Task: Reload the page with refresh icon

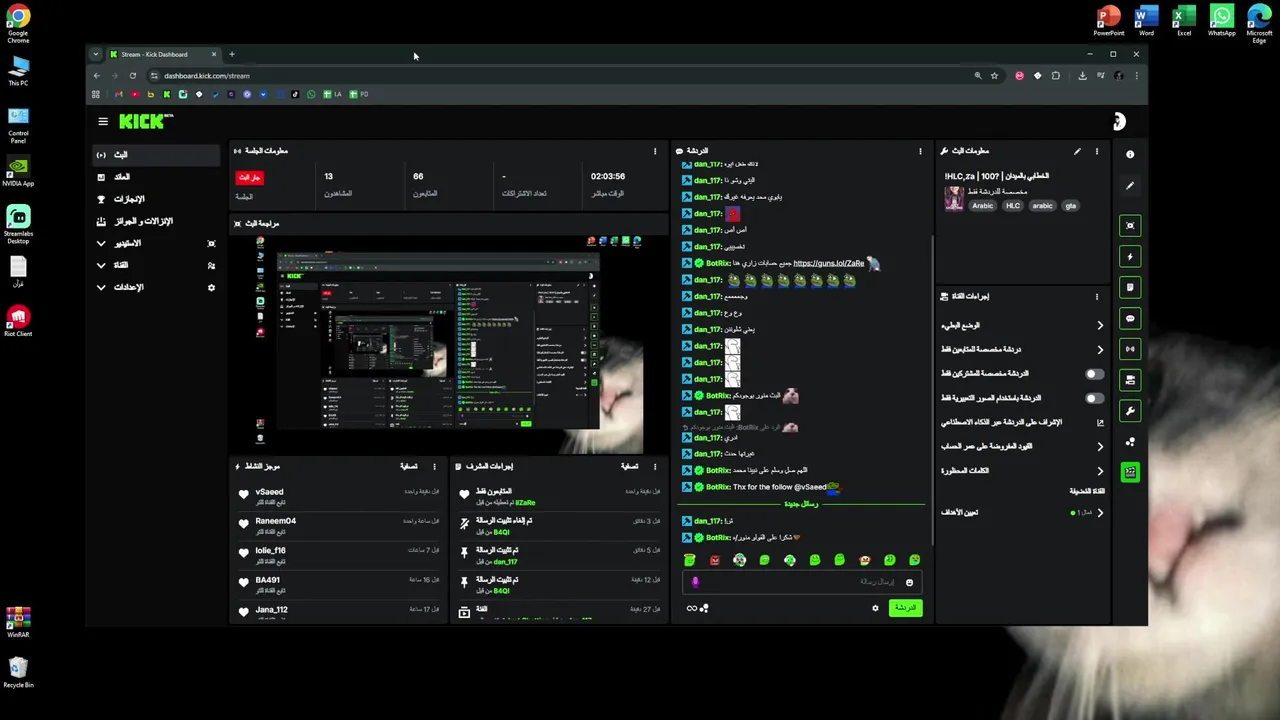Action: 132,75
